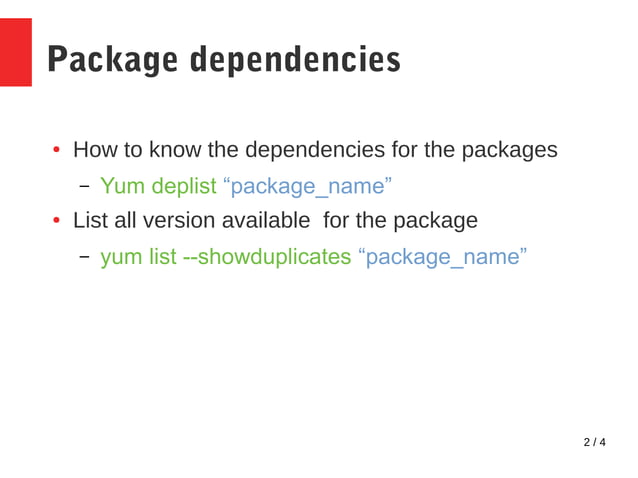Click the dash before yum list

pos(84,257)
